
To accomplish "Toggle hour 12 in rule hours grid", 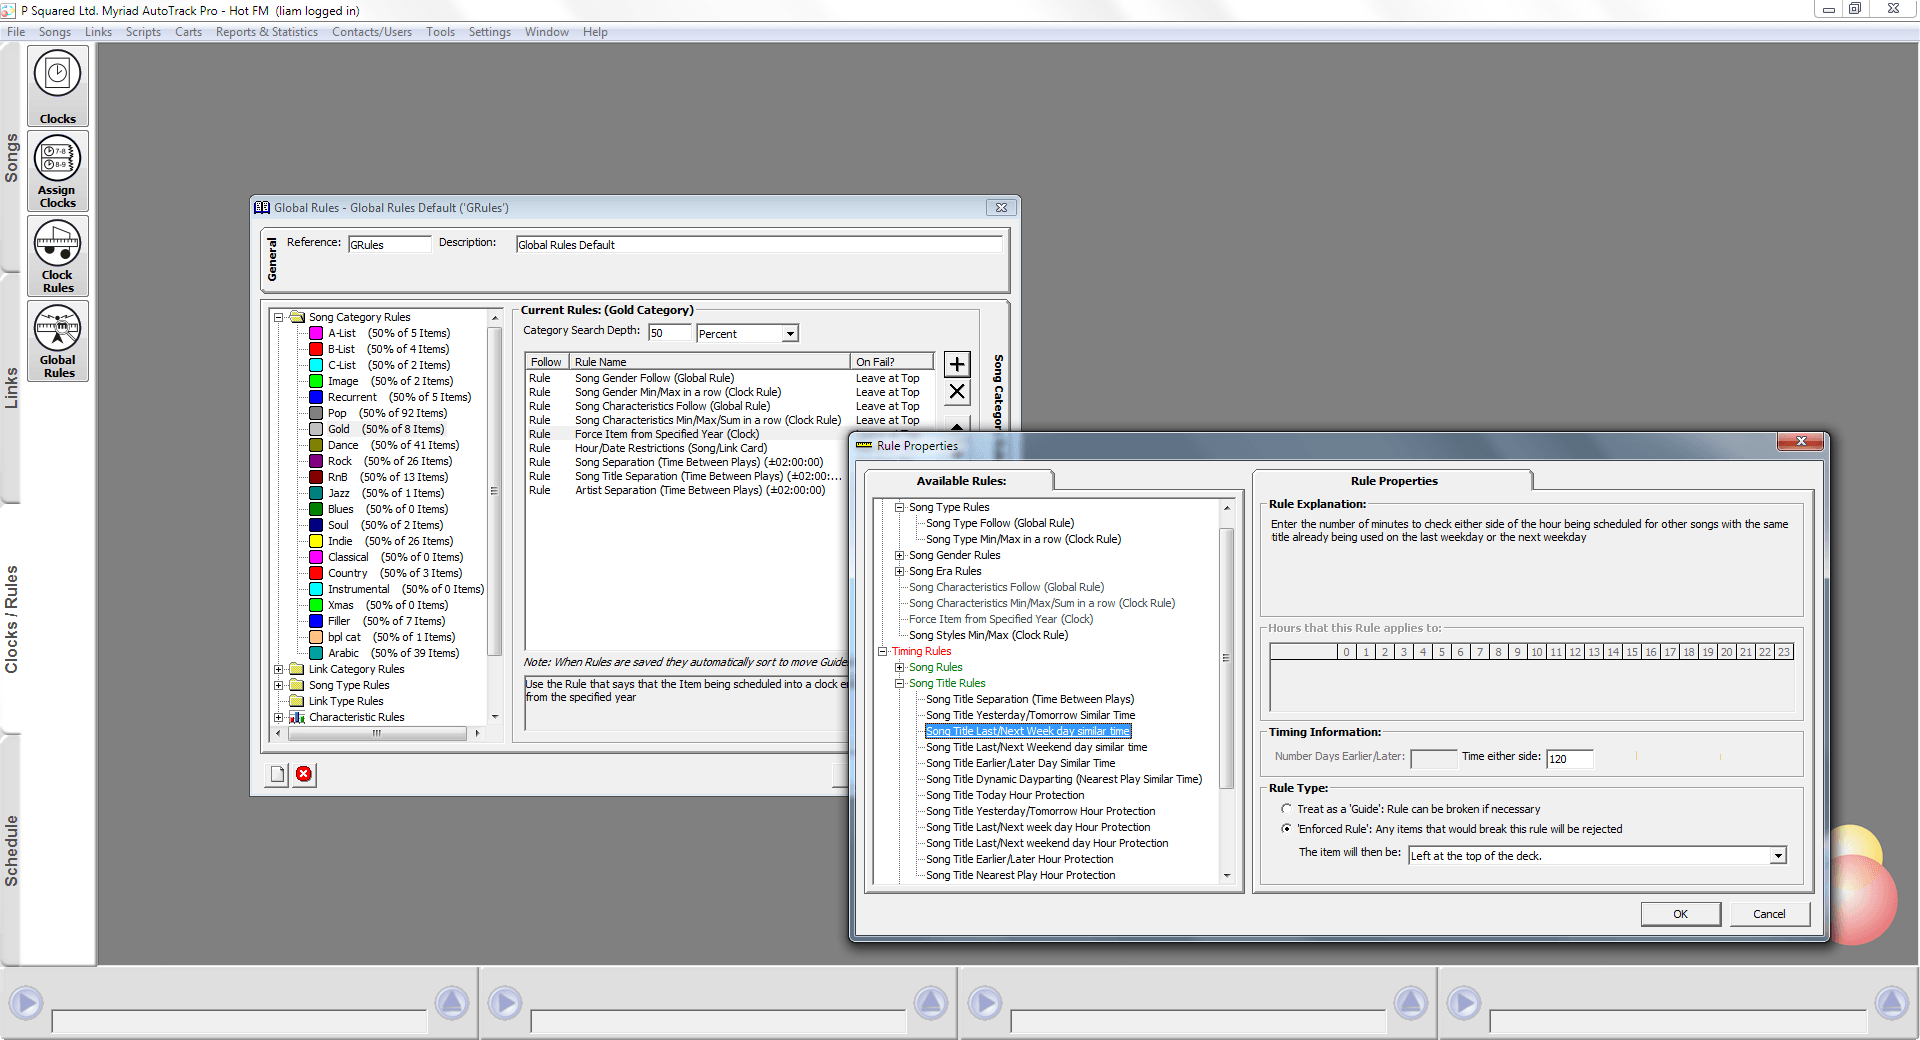I will coord(1575,652).
